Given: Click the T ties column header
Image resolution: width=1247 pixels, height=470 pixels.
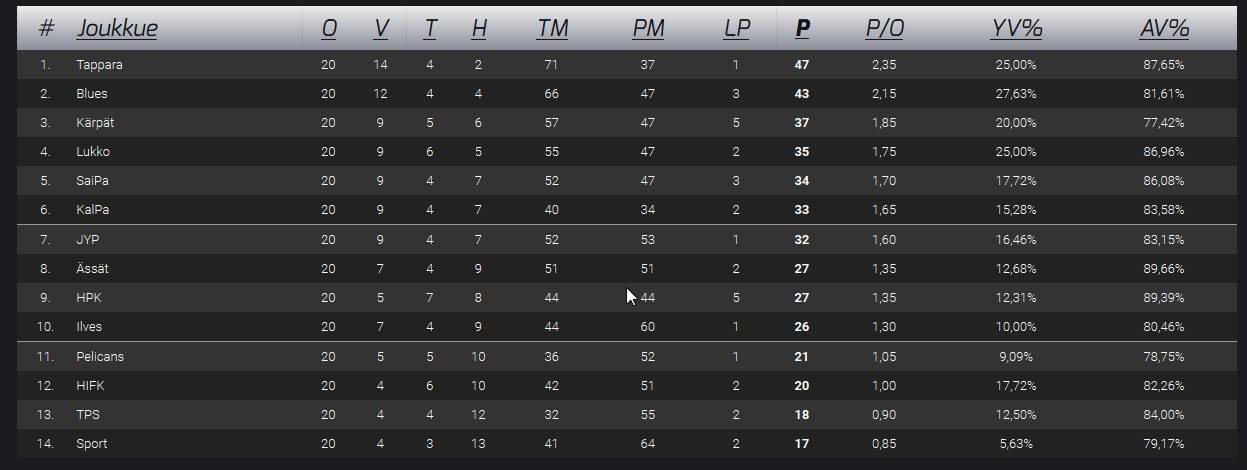Looking at the screenshot, I should pos(430,29).
